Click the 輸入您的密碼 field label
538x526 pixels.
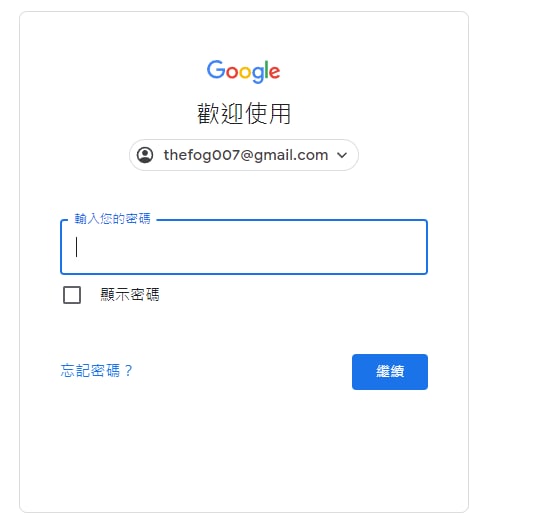tap(113, 219)
